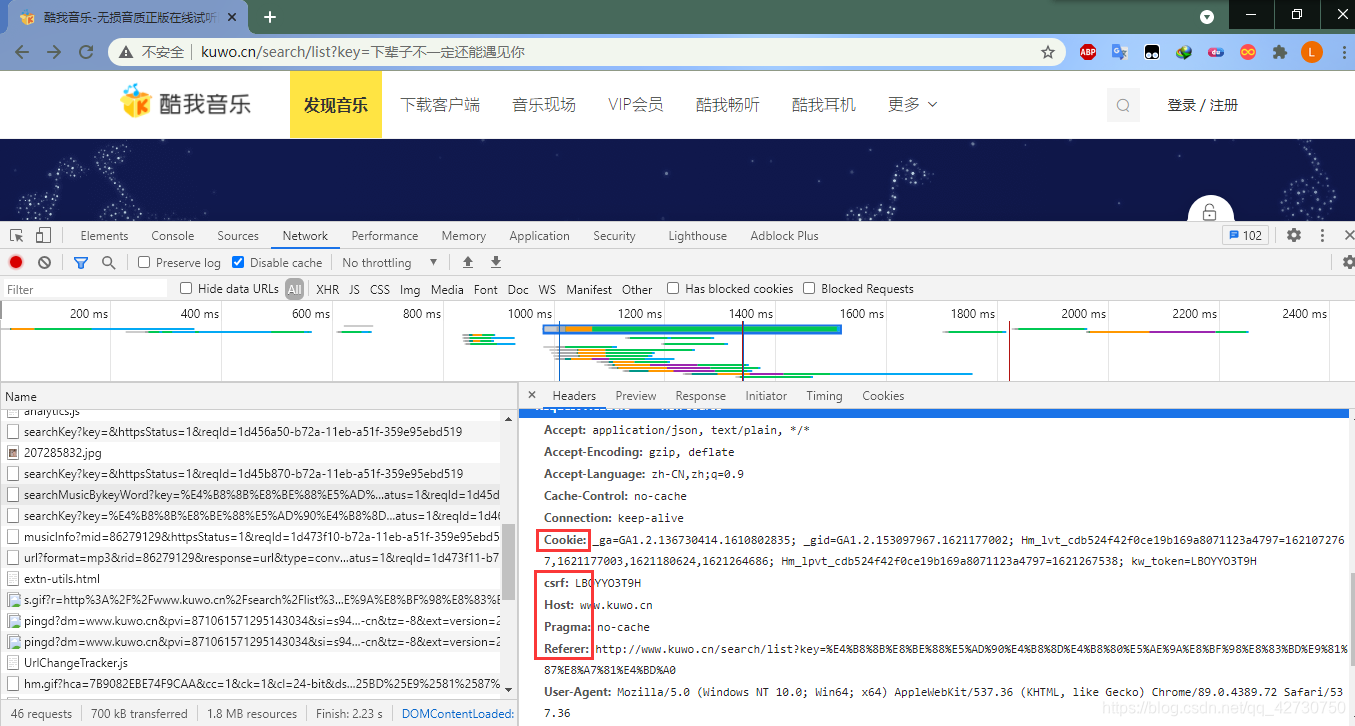1355x726 pixels.
Task: Open the tab search dropdown arrow
Action: tap(1207, 17)
